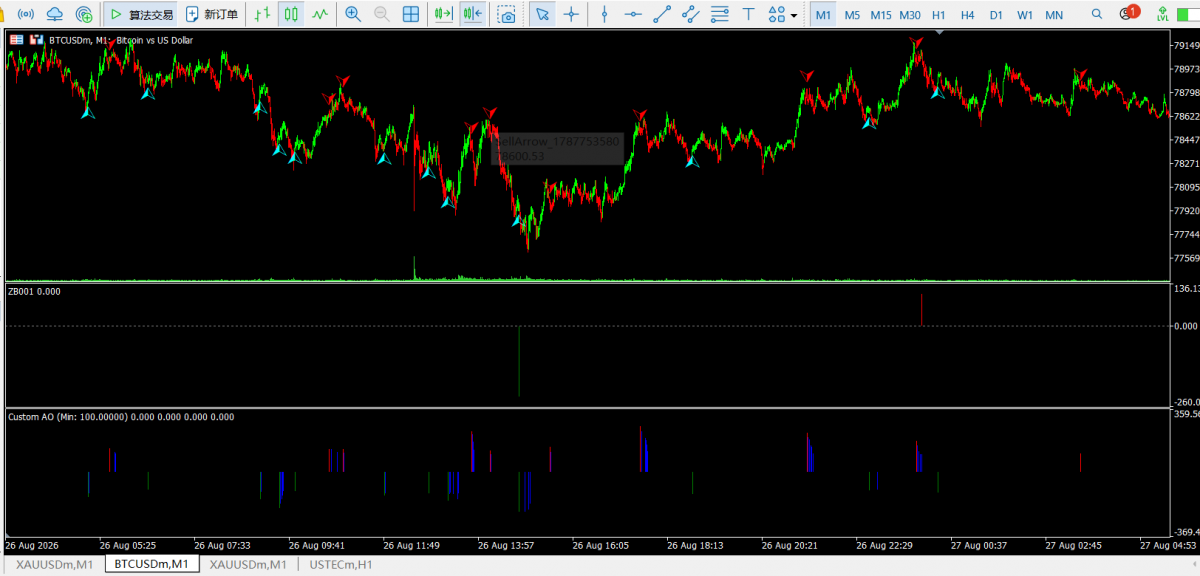Open the signals broadcast icon

pyautogui.click(x=26, y=15)
